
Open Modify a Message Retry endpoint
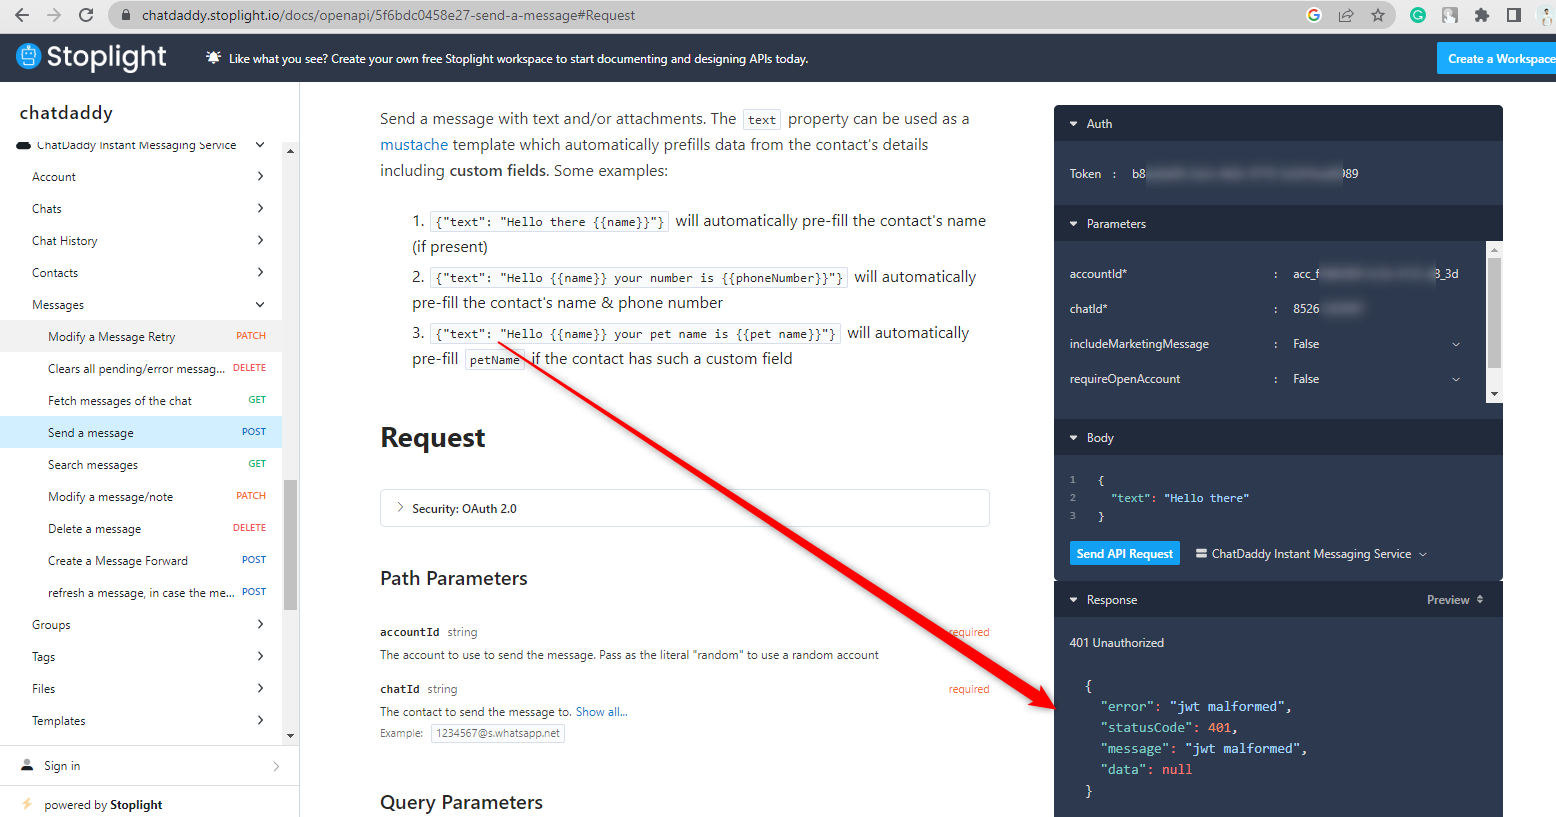point(141,337)
